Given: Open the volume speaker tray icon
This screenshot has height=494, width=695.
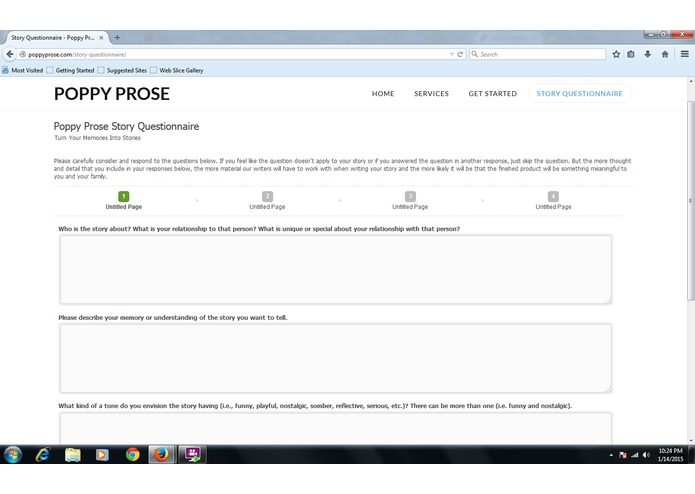Looking at the screenshot, I should [646, 455].
